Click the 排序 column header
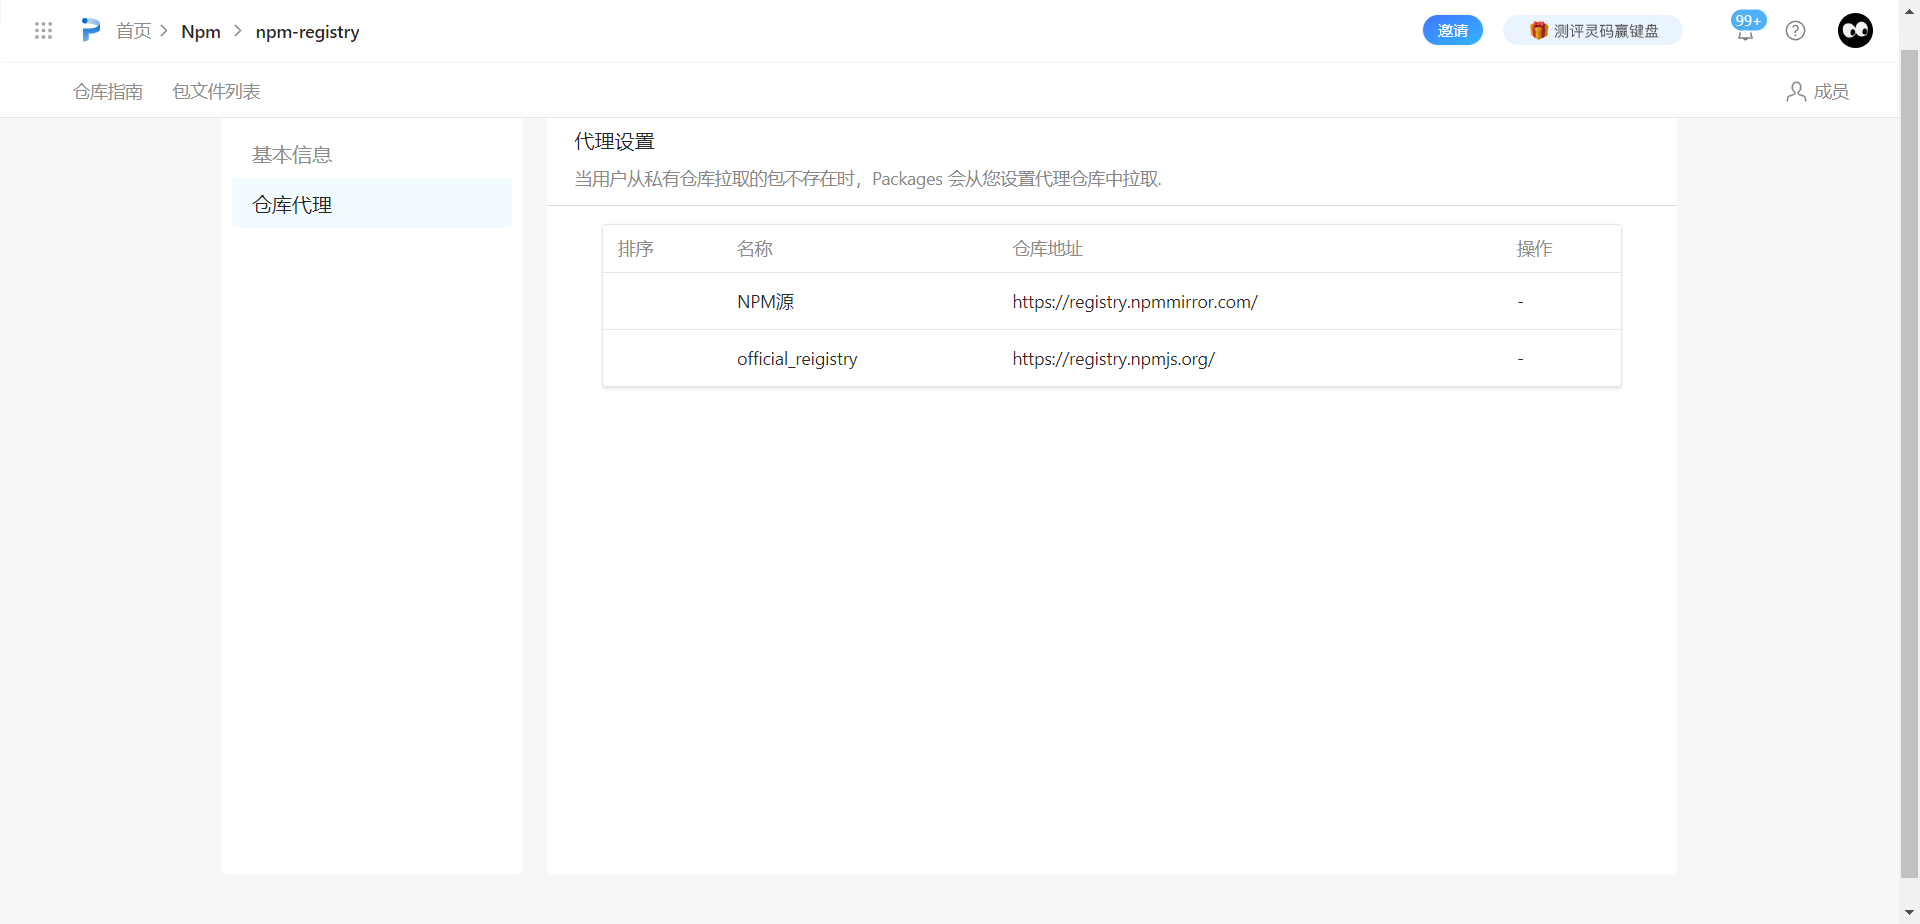1920x924 pixels. 636,249
